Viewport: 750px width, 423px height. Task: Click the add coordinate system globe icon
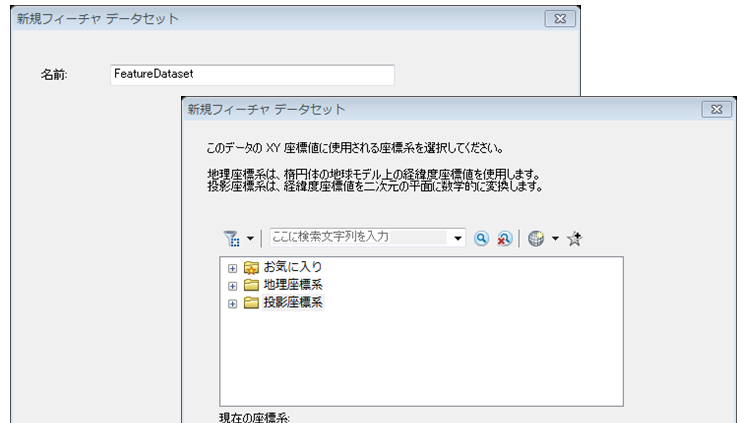pyautogui.click(x=536, y=238)
